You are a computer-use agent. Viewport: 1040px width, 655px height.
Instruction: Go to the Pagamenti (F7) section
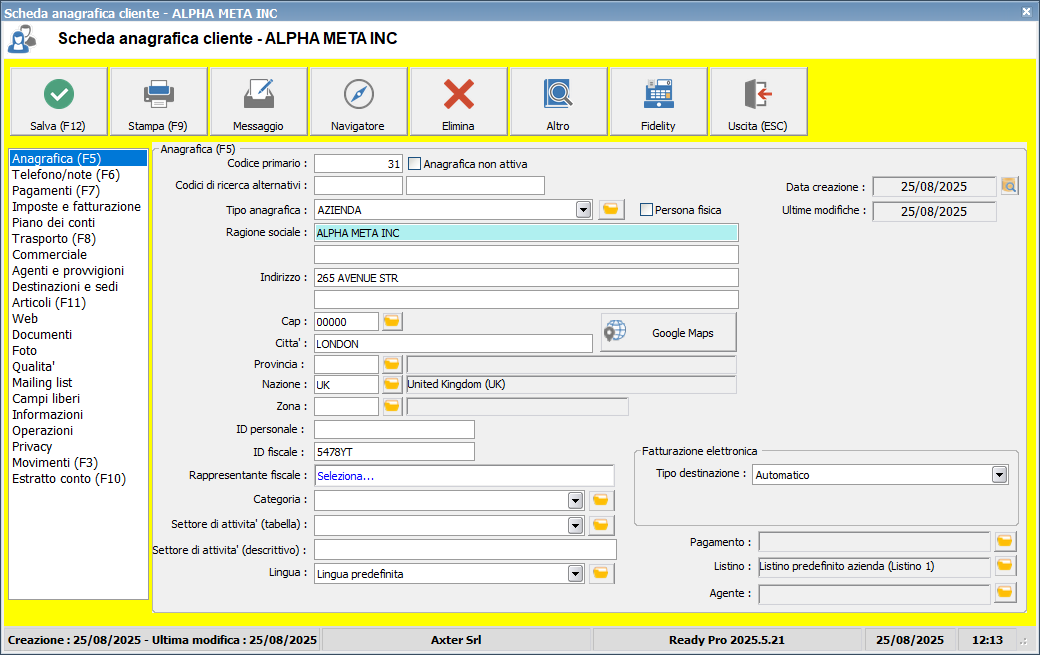pos(78,190)
